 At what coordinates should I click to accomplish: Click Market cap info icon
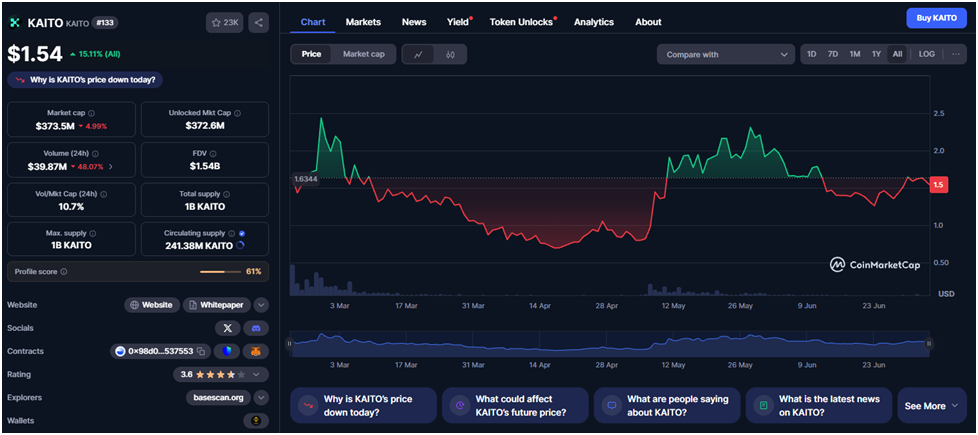point(92,114)
